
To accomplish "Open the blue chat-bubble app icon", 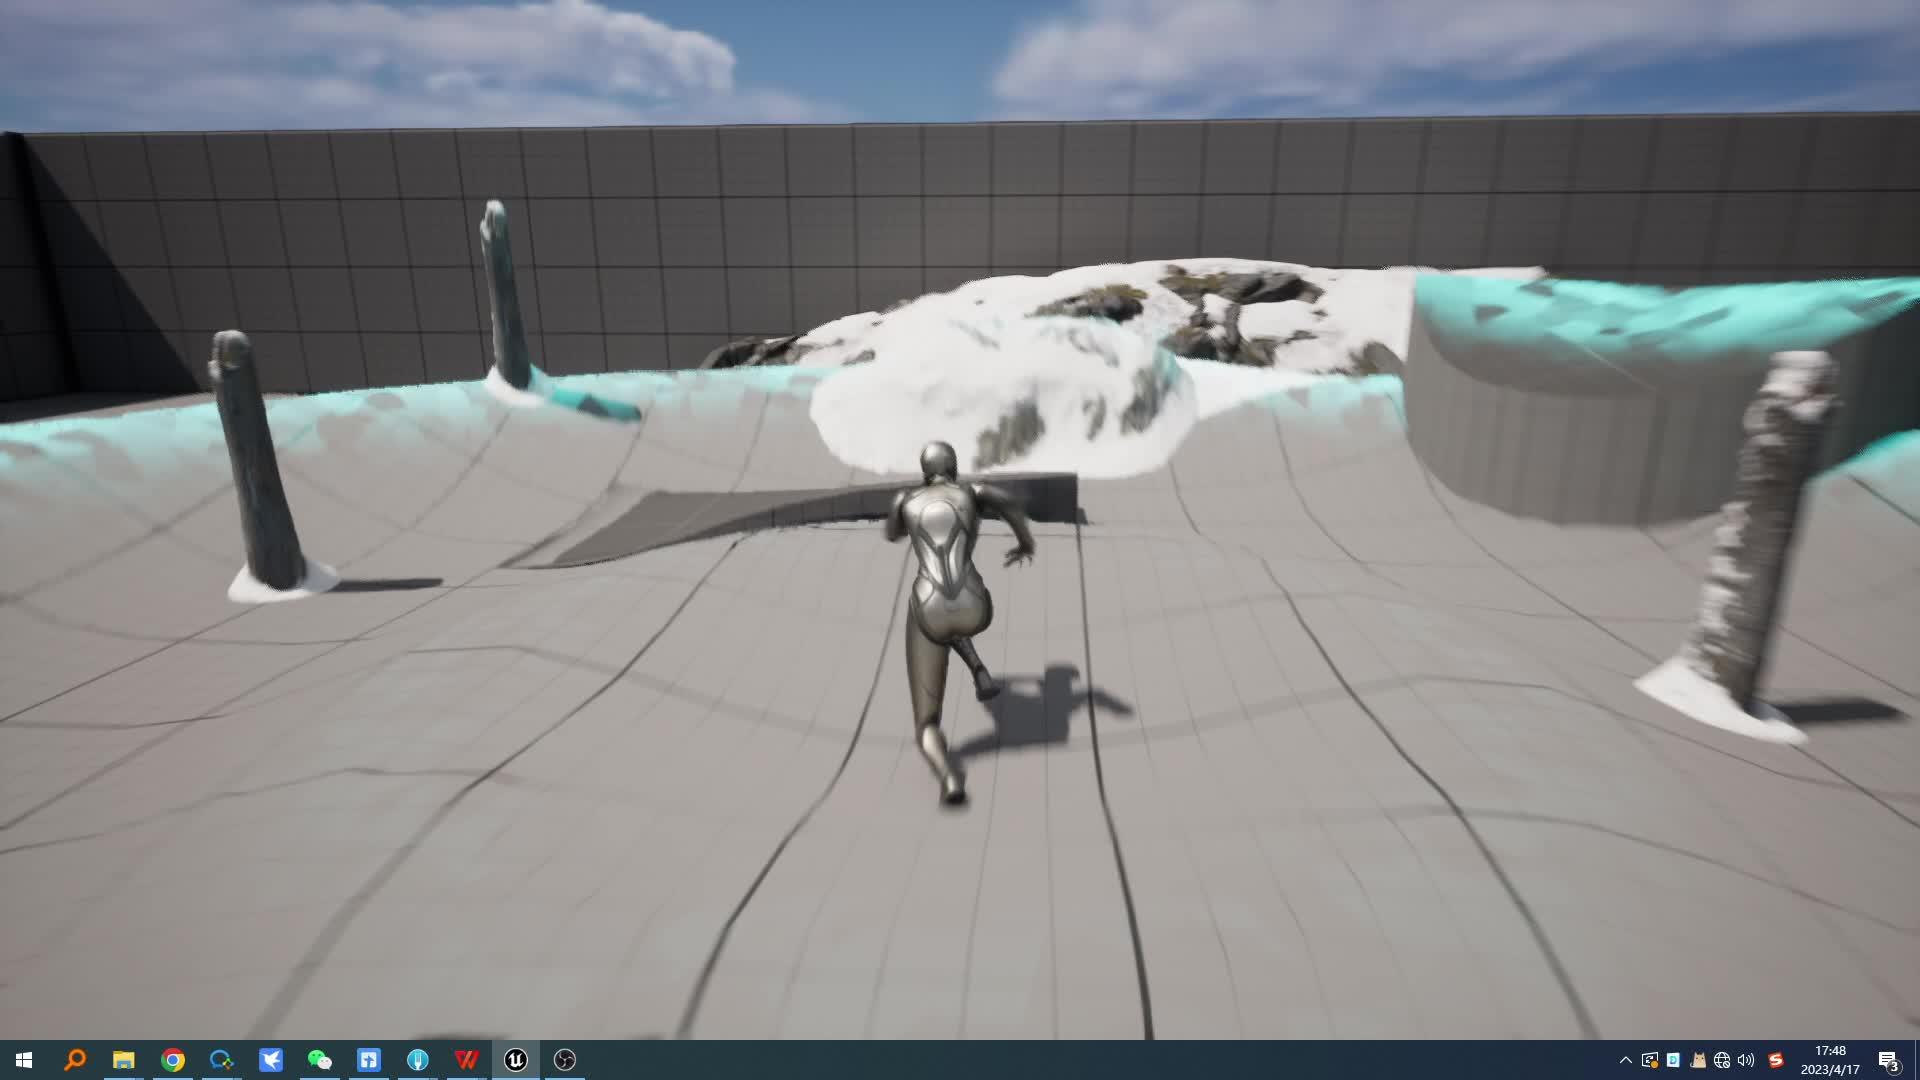I will point(221,1060).
